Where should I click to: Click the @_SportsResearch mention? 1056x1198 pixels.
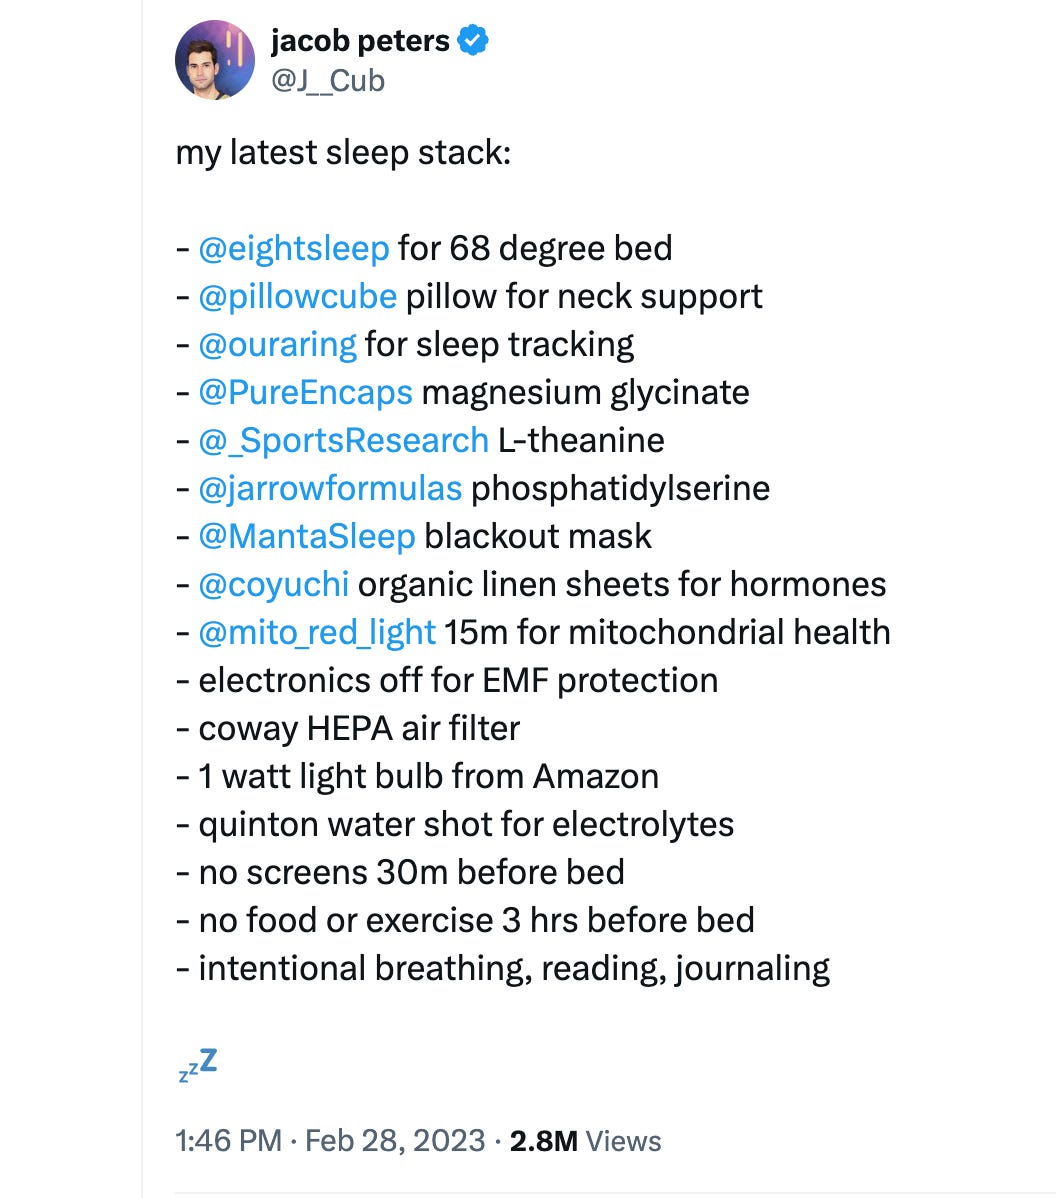[344, 441]
